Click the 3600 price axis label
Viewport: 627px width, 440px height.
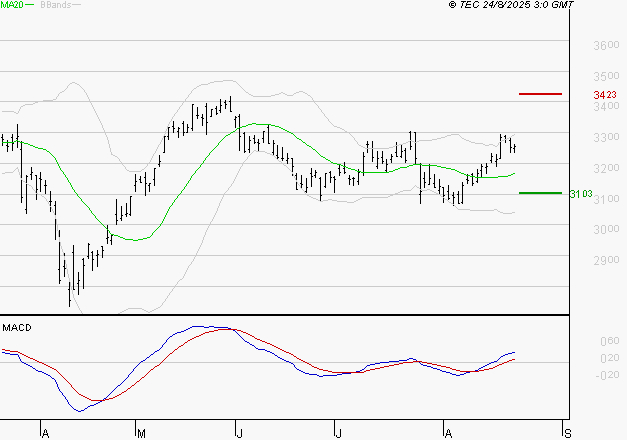point(606,45)
